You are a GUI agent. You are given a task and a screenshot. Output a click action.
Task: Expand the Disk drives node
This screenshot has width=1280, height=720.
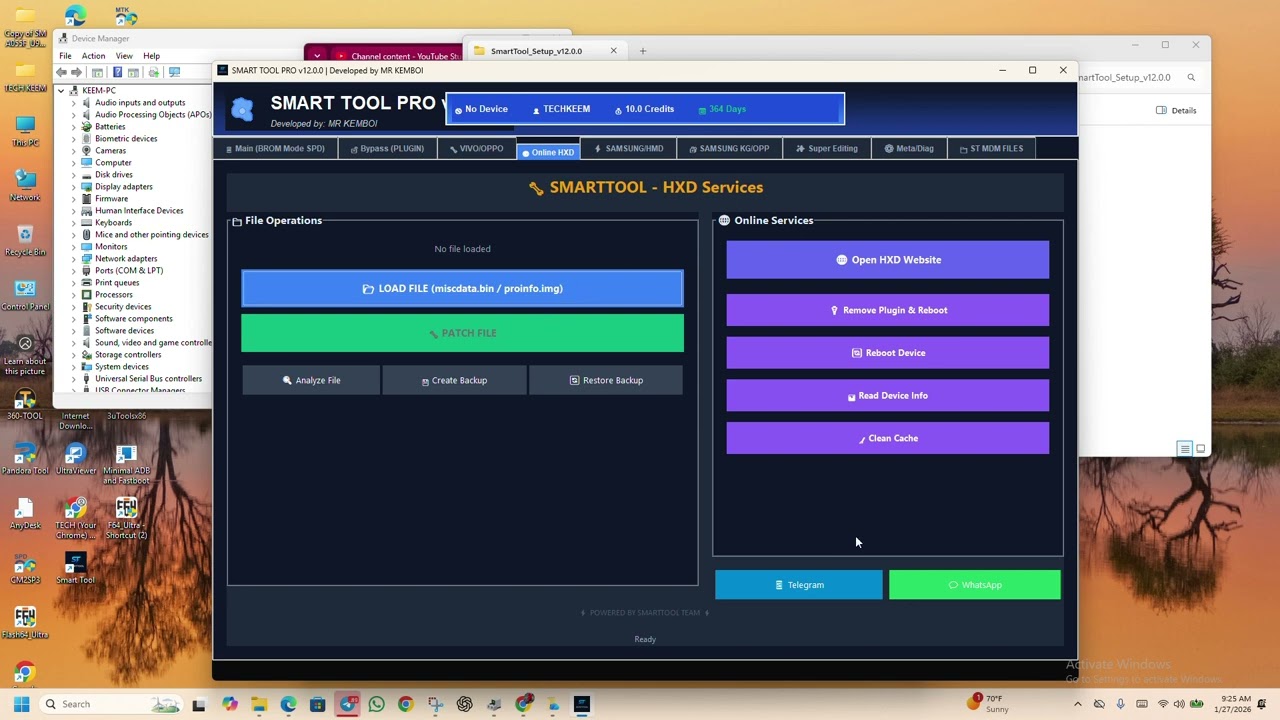pos(73,175)
